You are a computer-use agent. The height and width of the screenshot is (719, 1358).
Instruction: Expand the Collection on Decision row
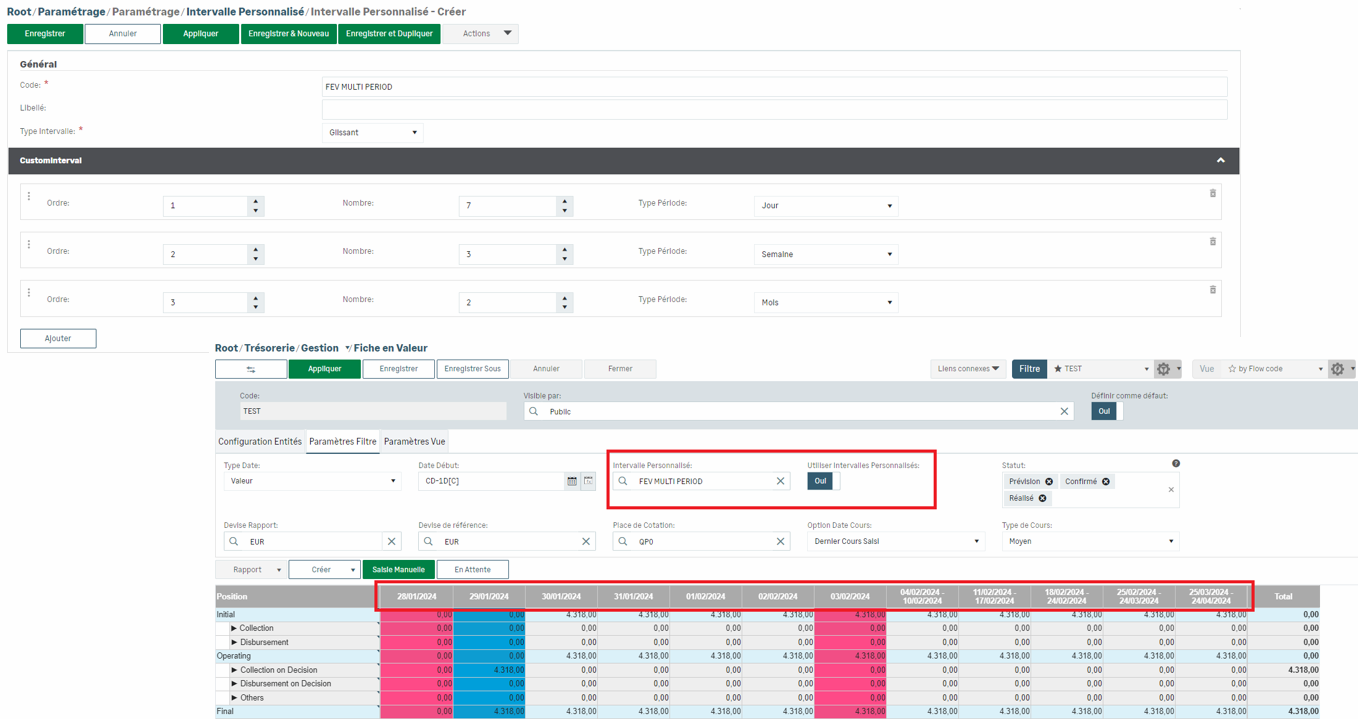(x=234, y=670)
